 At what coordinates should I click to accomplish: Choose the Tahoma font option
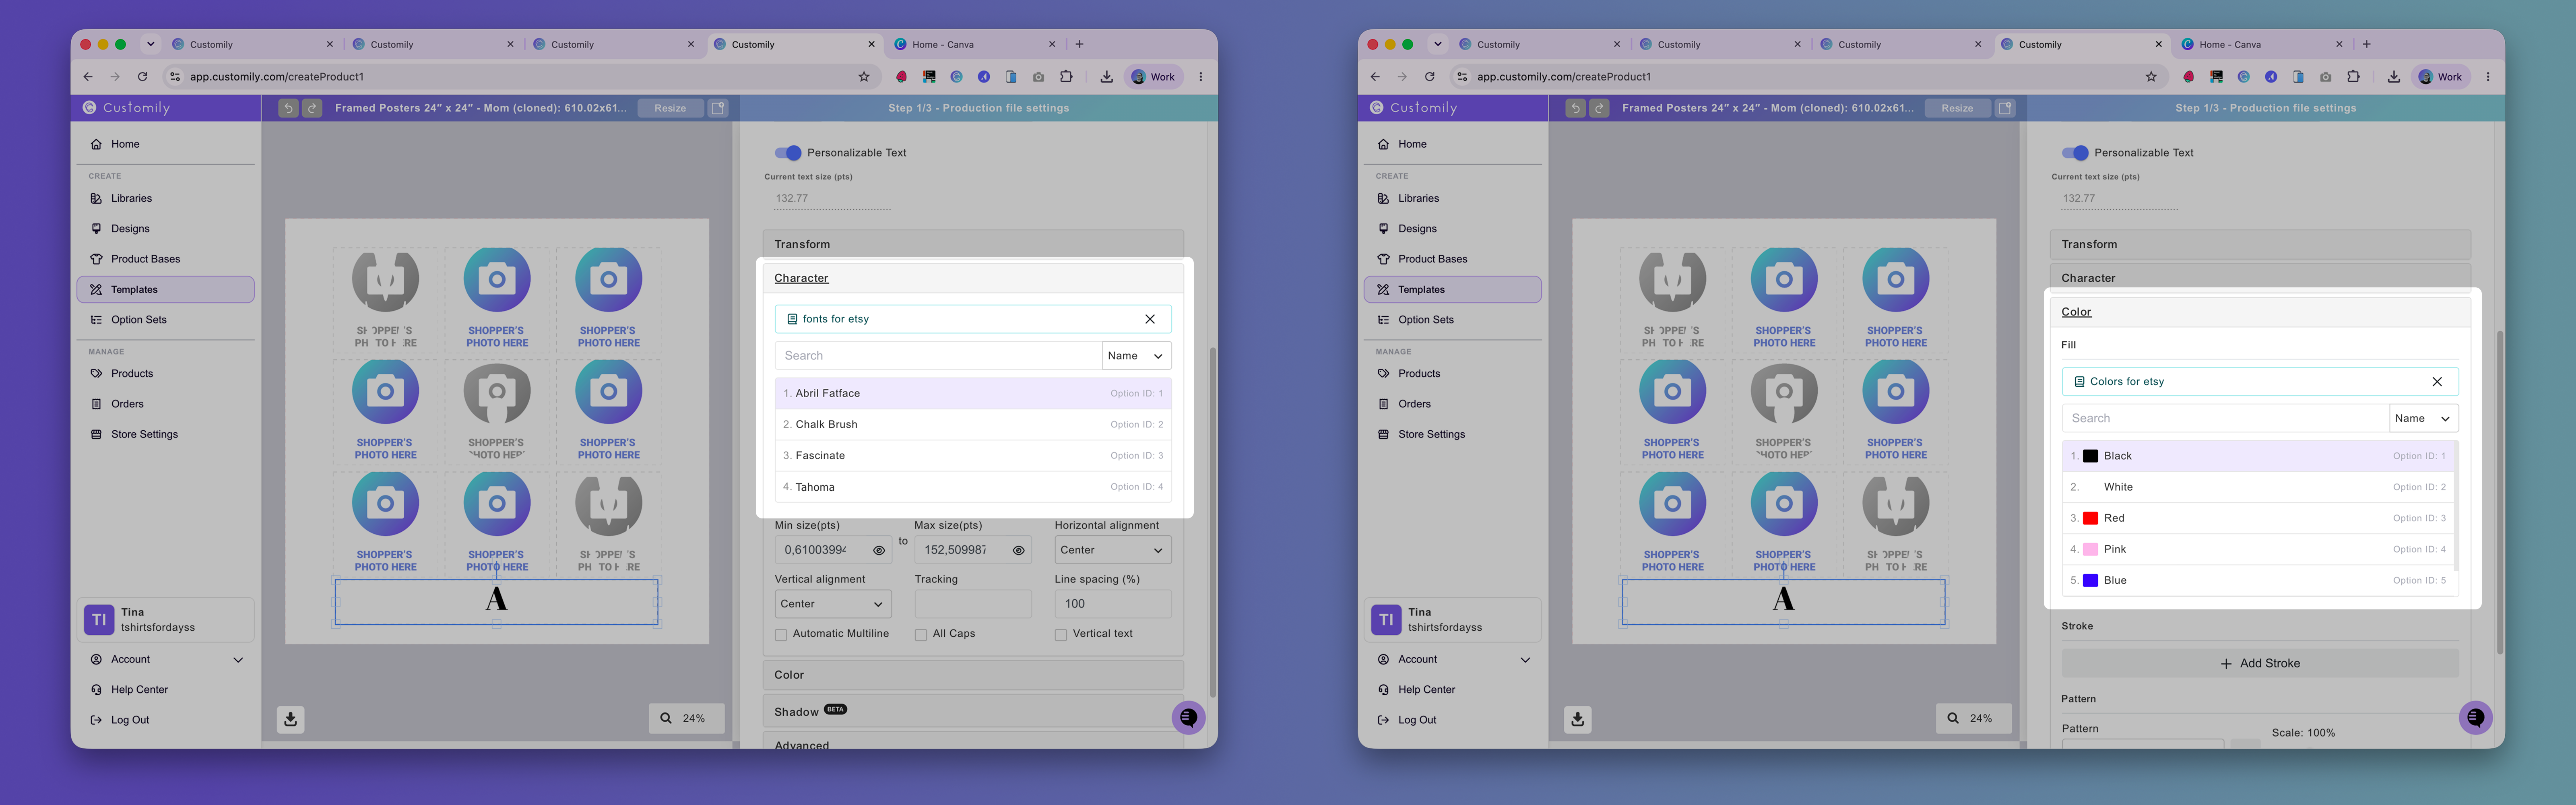point(973,487)
